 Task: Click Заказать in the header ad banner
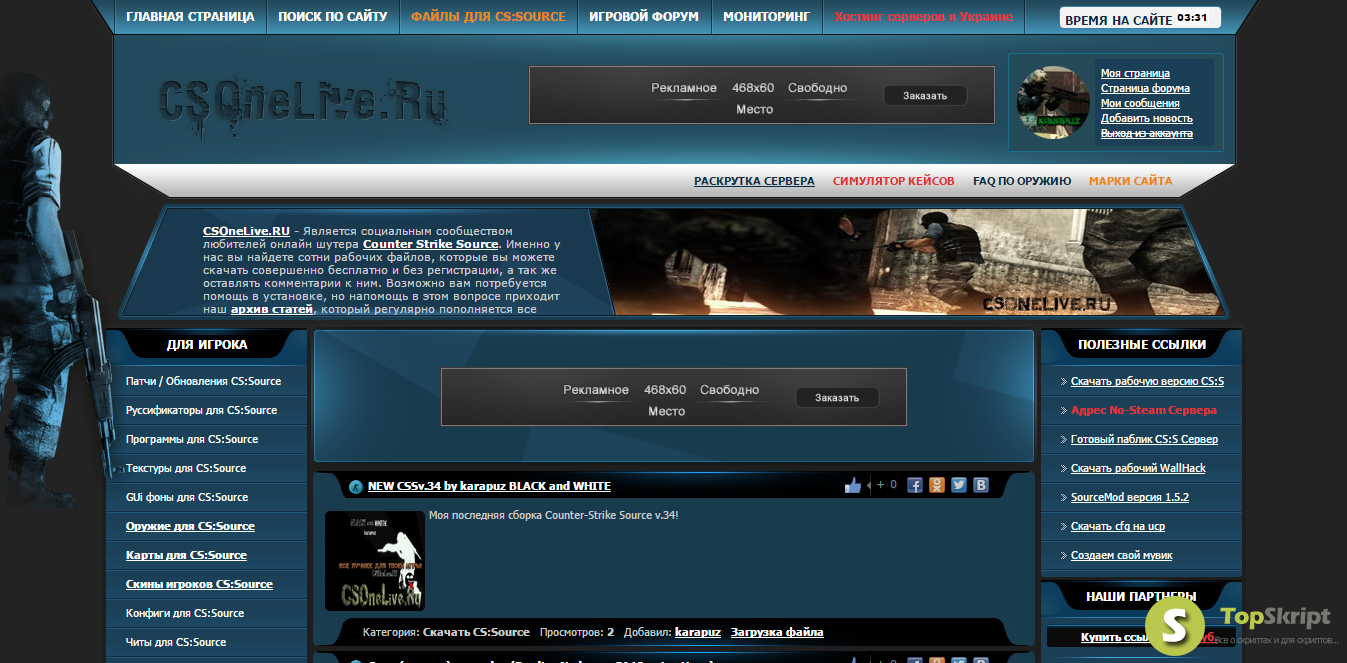point(925,96)
